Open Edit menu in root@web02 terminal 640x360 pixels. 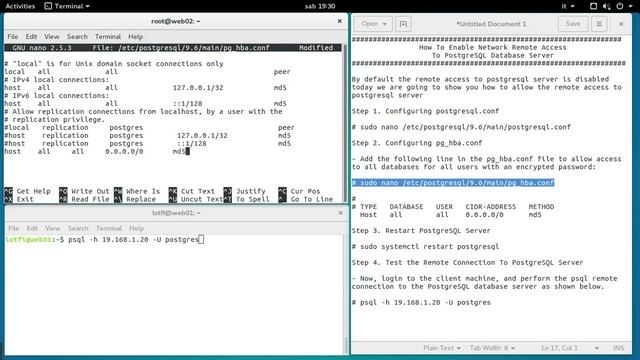point(31,36)
